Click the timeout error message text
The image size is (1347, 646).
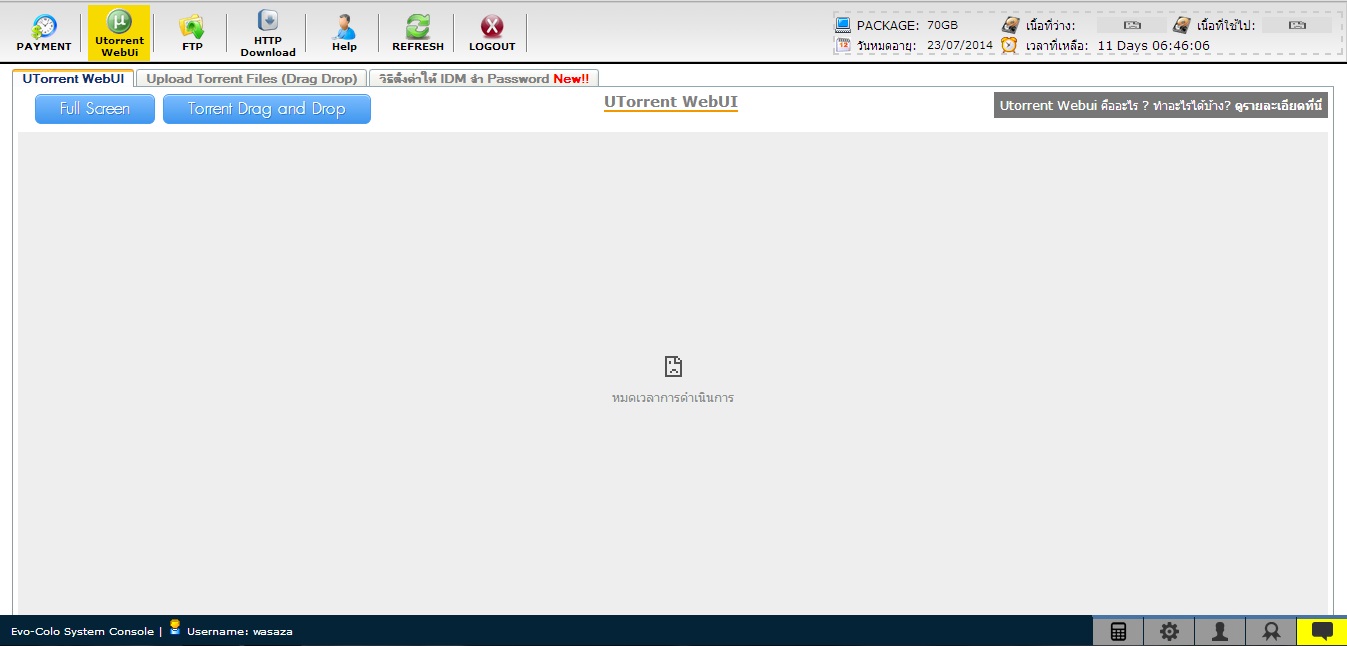tap(673, 398)
